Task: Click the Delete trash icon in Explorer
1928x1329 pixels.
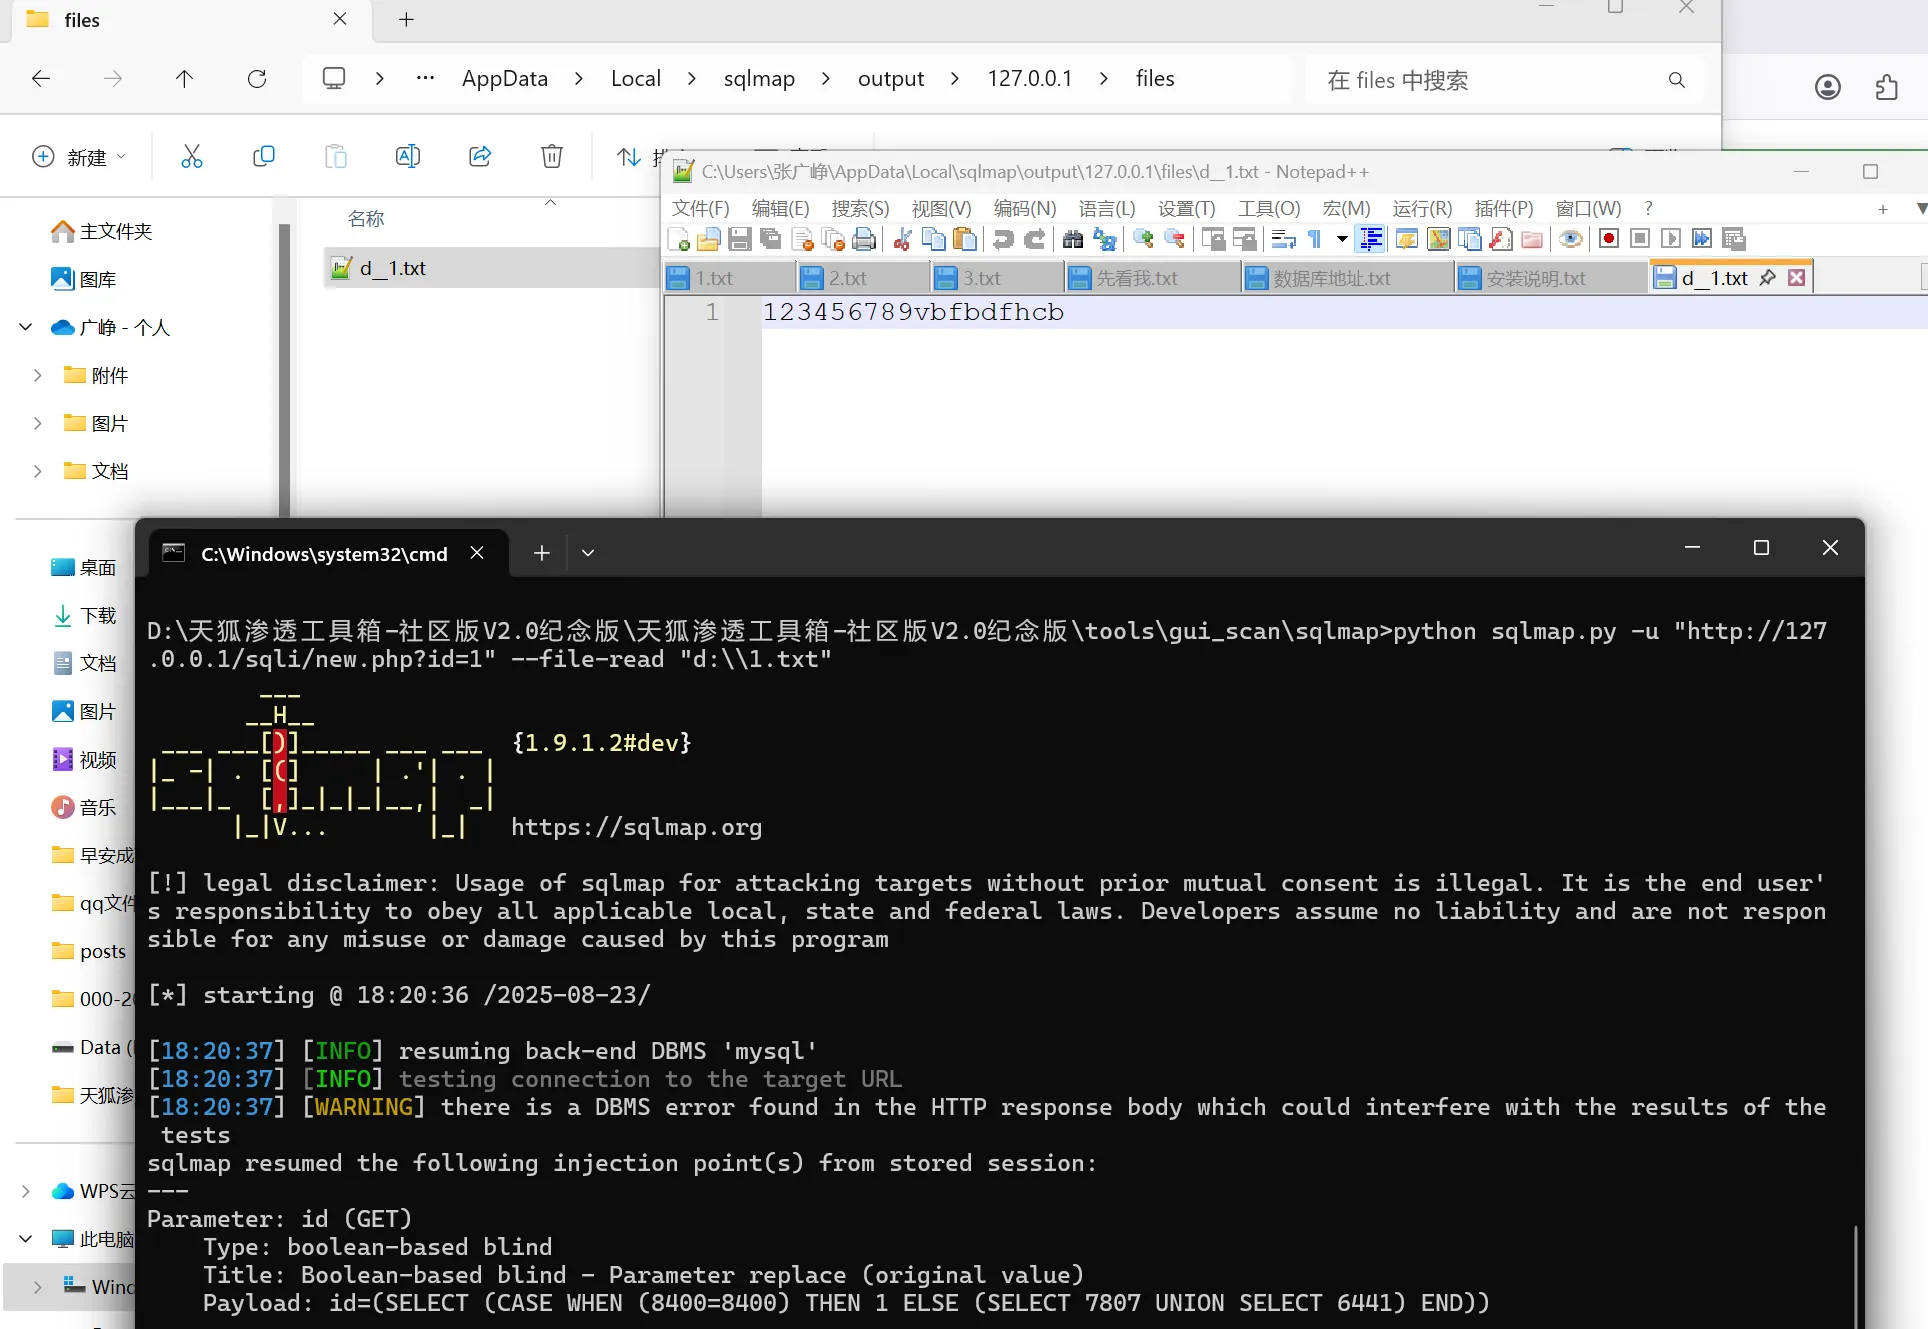Action: click(x=551, y=156)
